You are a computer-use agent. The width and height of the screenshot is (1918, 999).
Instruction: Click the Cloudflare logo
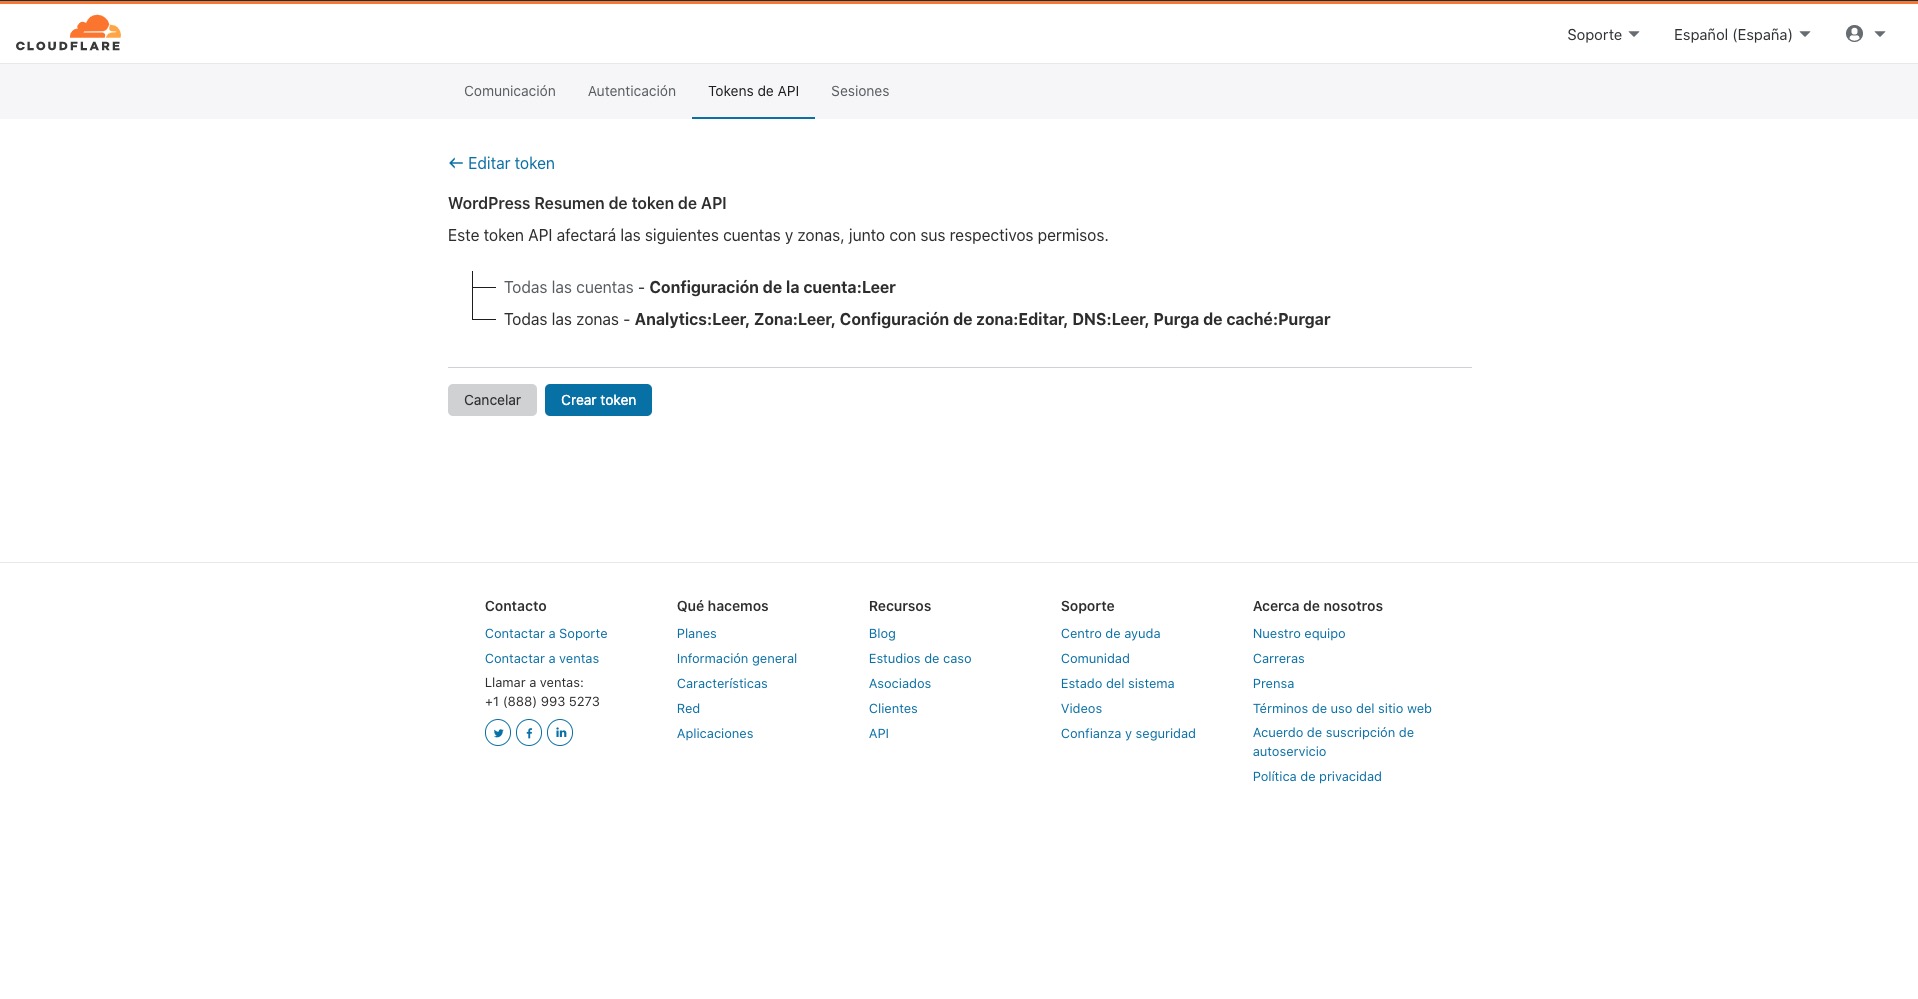68,33
